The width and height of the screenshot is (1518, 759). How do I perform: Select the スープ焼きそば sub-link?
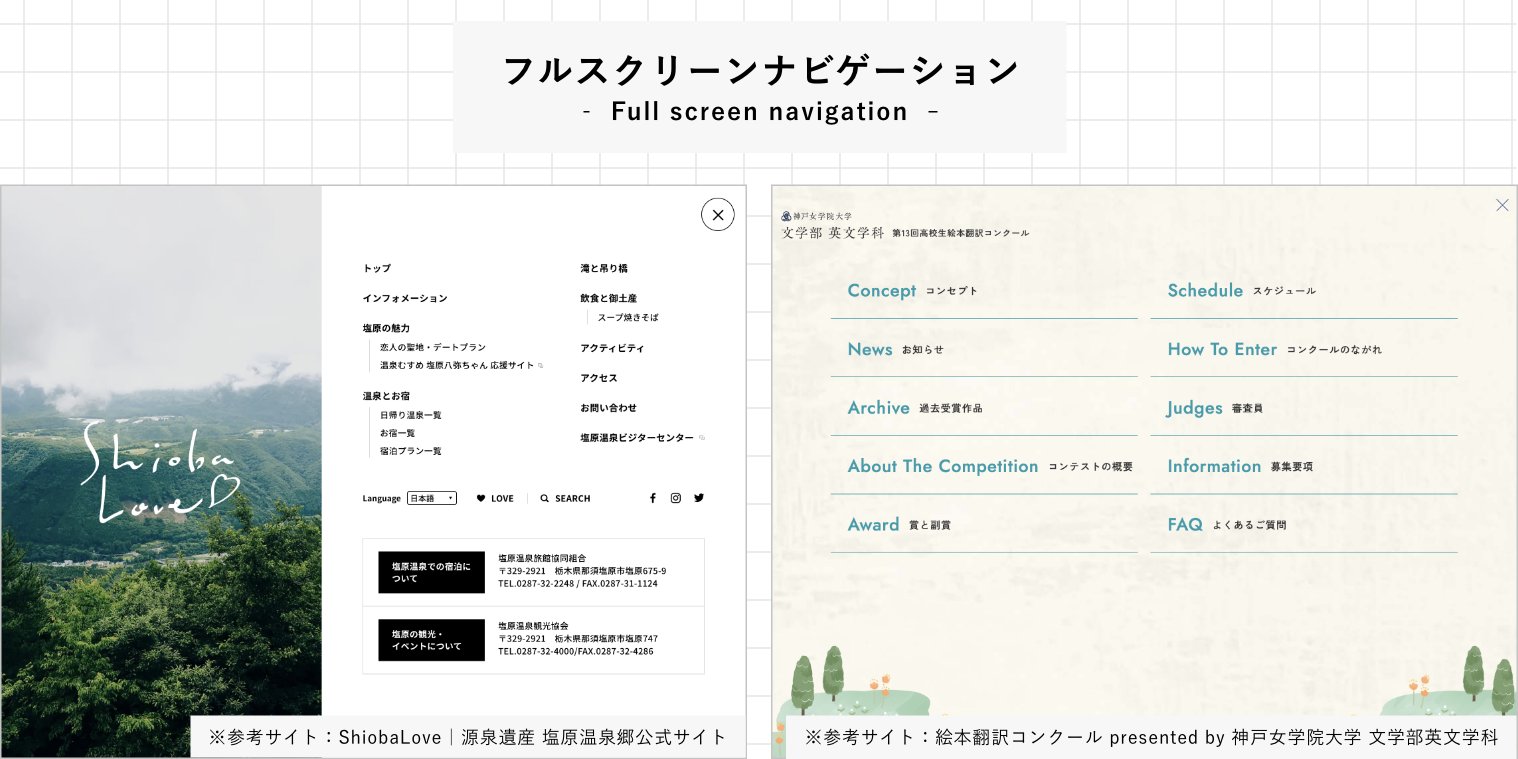click(628, 317)
